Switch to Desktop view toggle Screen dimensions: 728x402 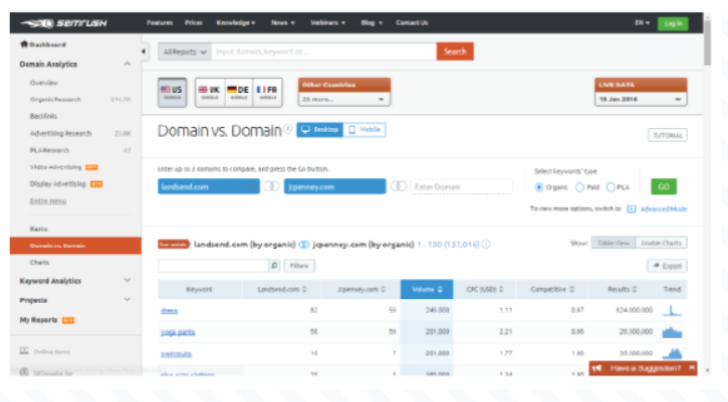319,130
